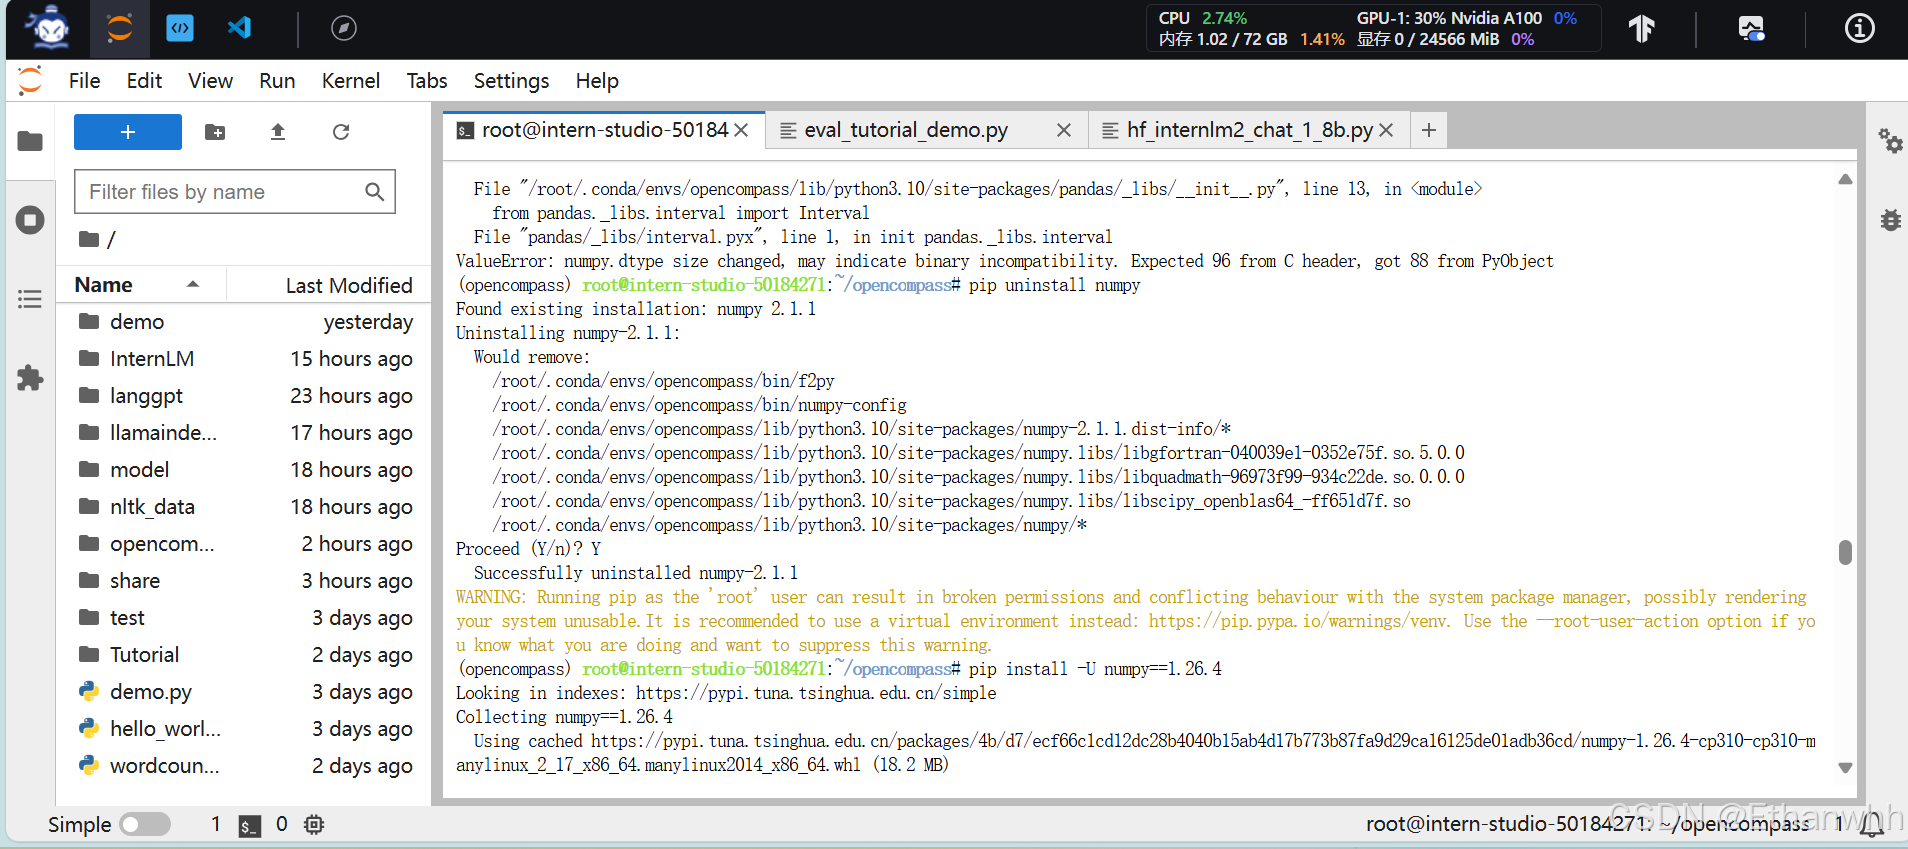Close the hf_internlm2_chat_1_8b.py tab
This screenshot has width=1908, height=849.
click(x=1386, y=130)
